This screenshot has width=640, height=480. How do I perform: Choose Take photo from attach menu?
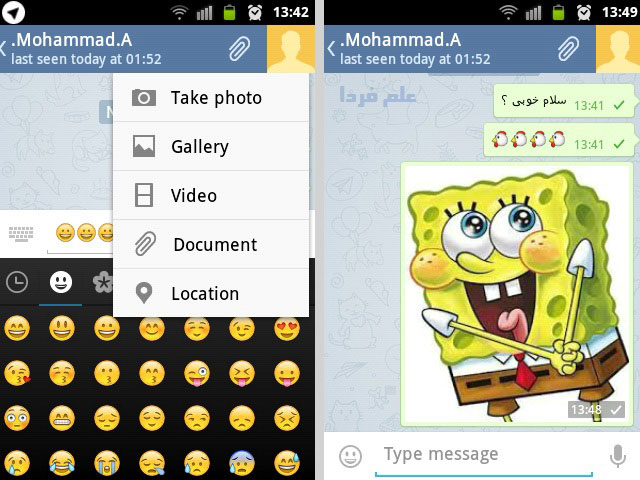point(211,98)
